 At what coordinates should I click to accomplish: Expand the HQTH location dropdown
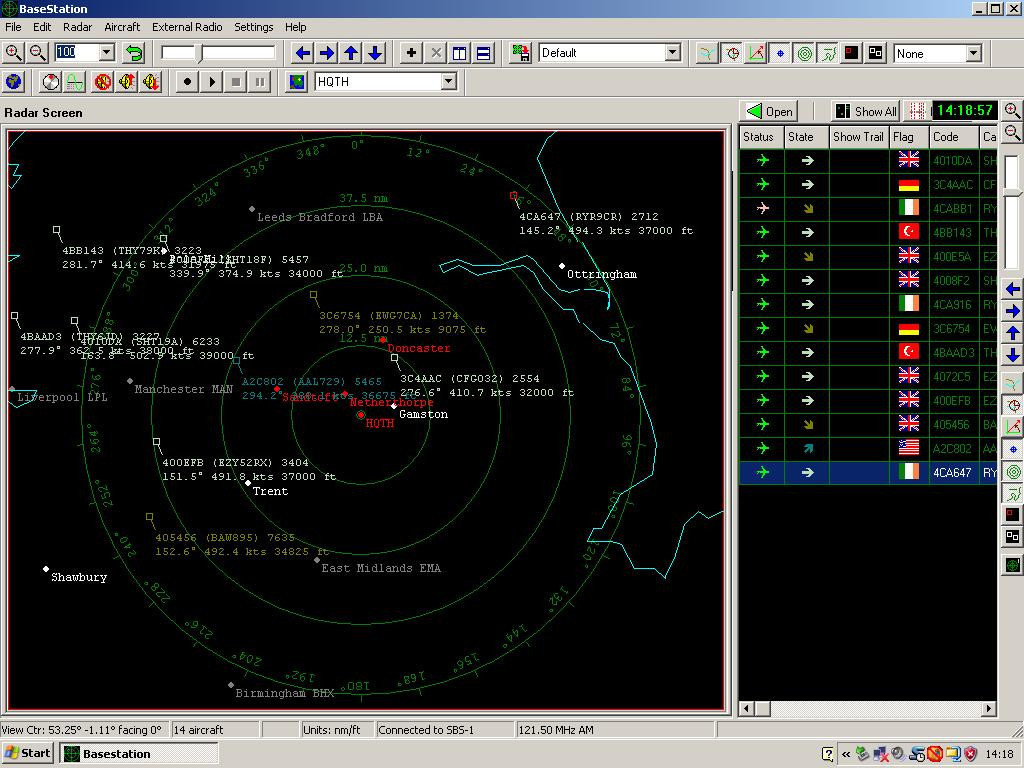(448, 82)
